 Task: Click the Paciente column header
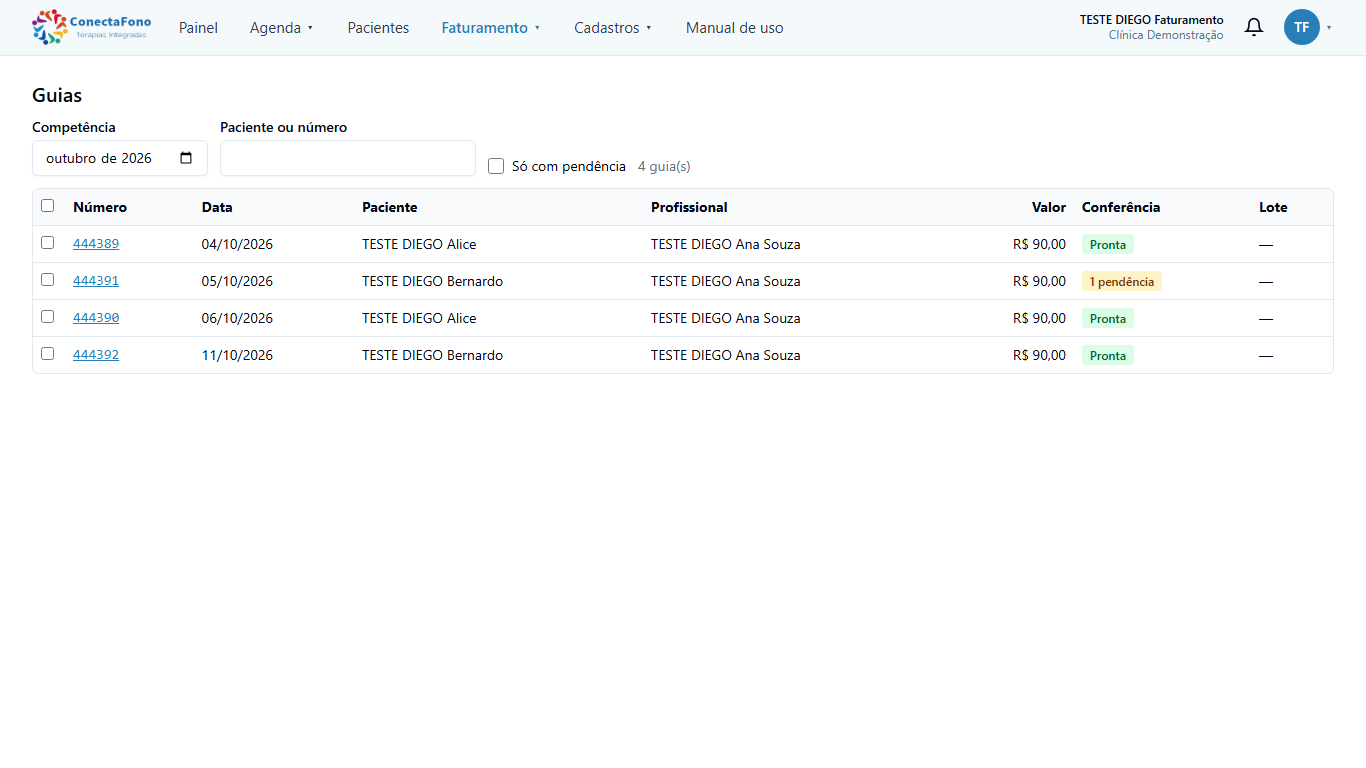390,207
